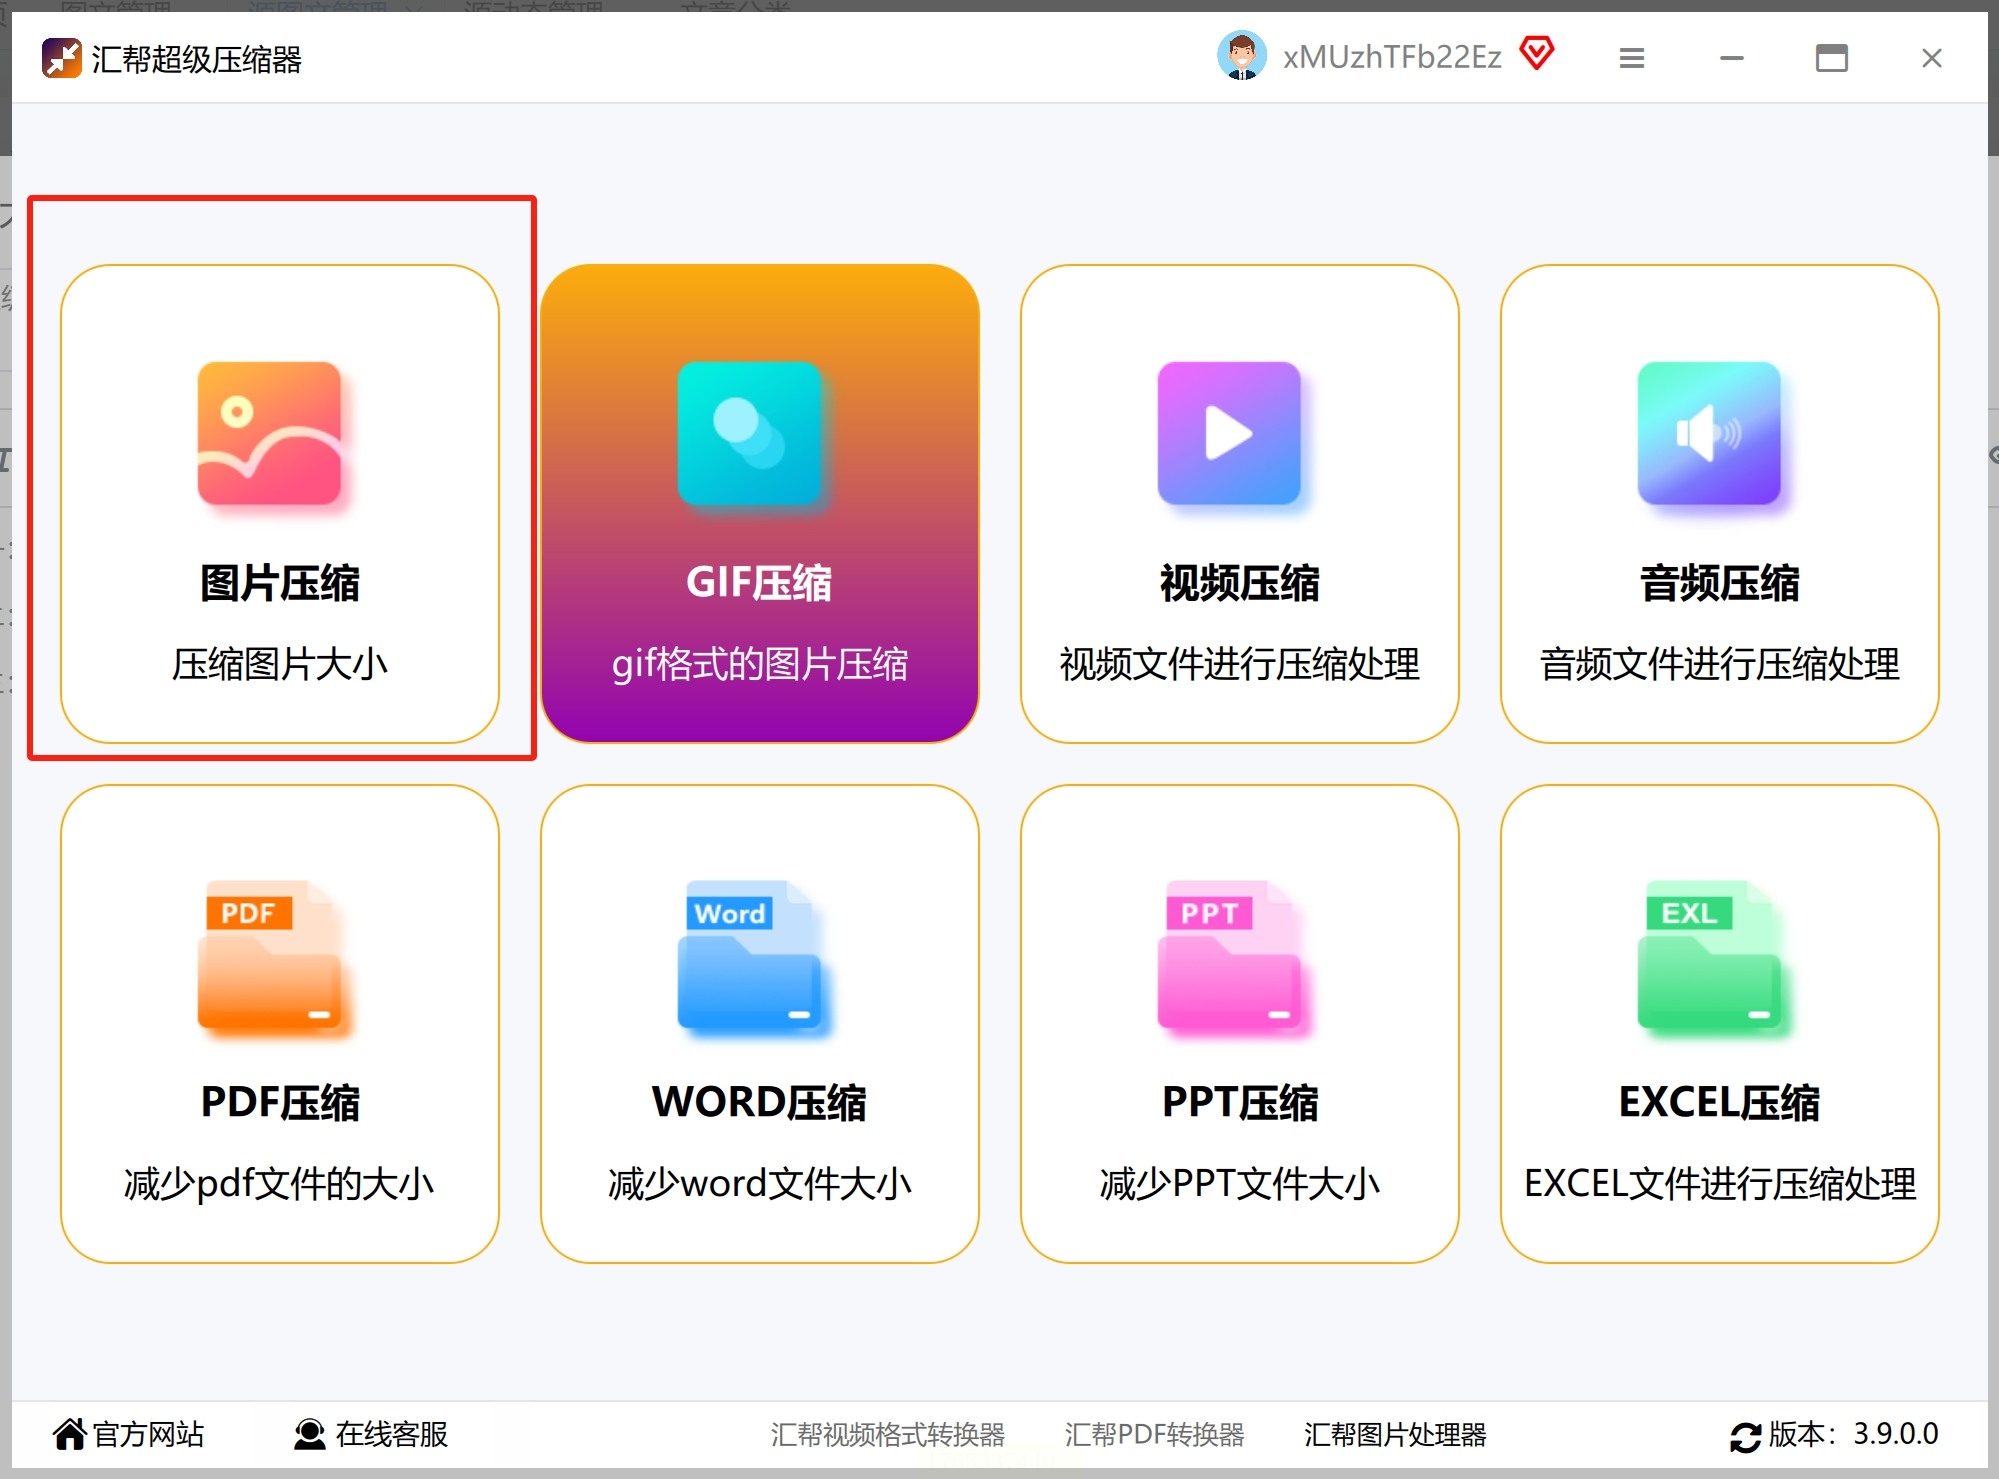Open 汇帮视频格式转换器 link
Screen dimensions: 1999x1479
[887, 1434]
